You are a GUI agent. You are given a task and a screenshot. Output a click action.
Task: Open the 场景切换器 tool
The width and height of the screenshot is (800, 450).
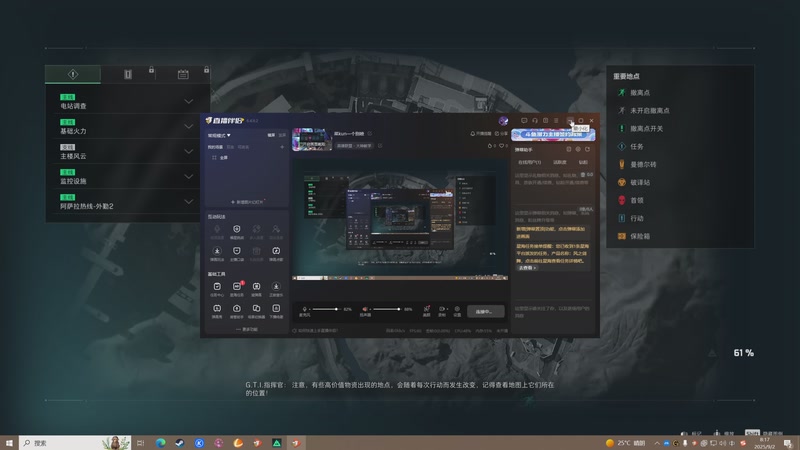click(x=256, y=311)
